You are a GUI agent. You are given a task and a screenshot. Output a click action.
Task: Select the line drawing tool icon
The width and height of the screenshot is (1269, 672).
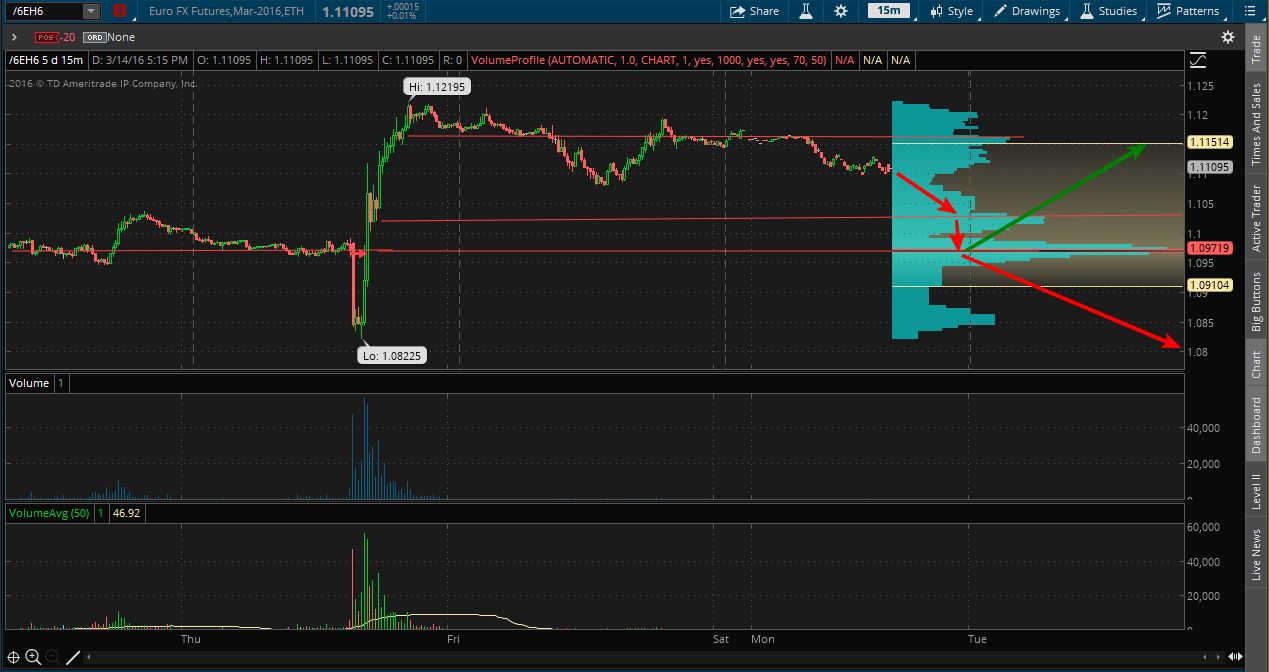tap(73, 657)
